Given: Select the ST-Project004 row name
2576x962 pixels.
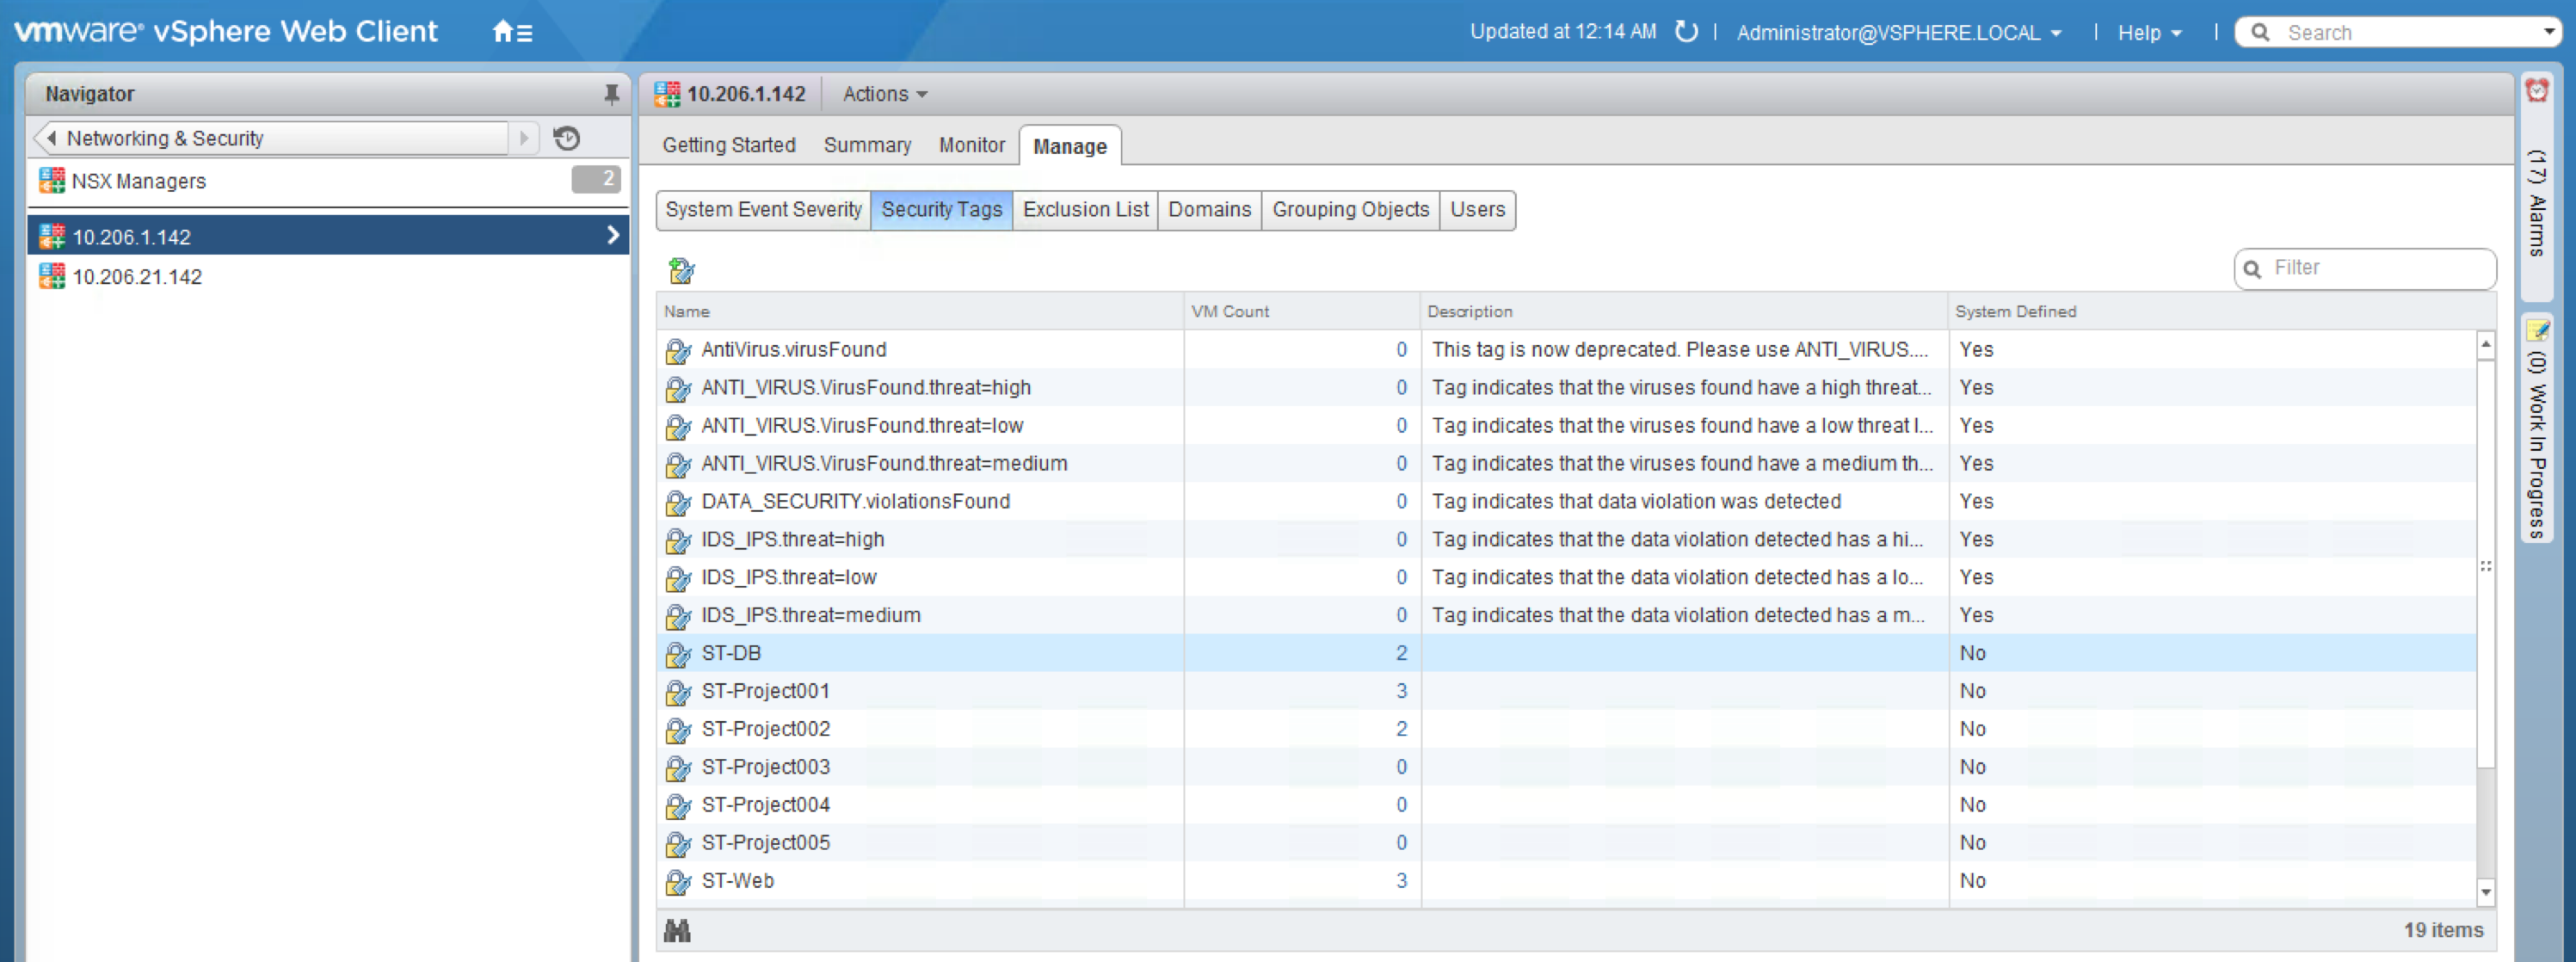Looking at the screenshot, I should tap(765, 806).
